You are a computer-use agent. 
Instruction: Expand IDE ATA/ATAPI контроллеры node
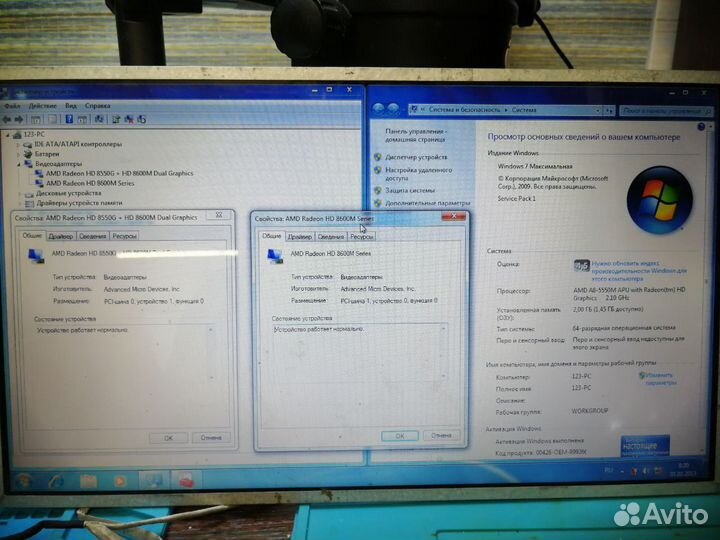19,144
